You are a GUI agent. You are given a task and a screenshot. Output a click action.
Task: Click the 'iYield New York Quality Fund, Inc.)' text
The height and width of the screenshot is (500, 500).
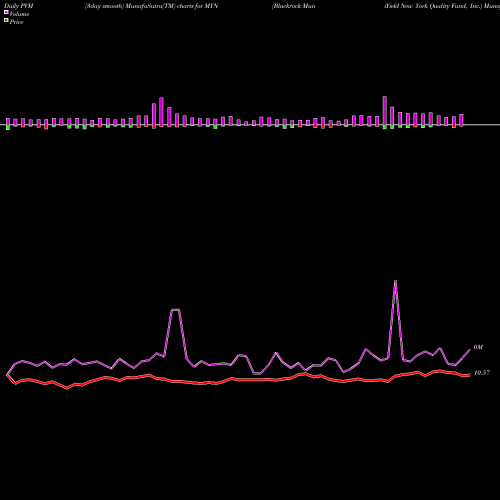(433, 6)
